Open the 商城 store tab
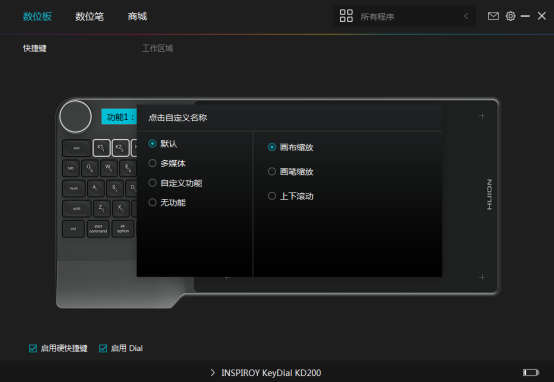This screenshot has width=554, height=382. (137, 16)
